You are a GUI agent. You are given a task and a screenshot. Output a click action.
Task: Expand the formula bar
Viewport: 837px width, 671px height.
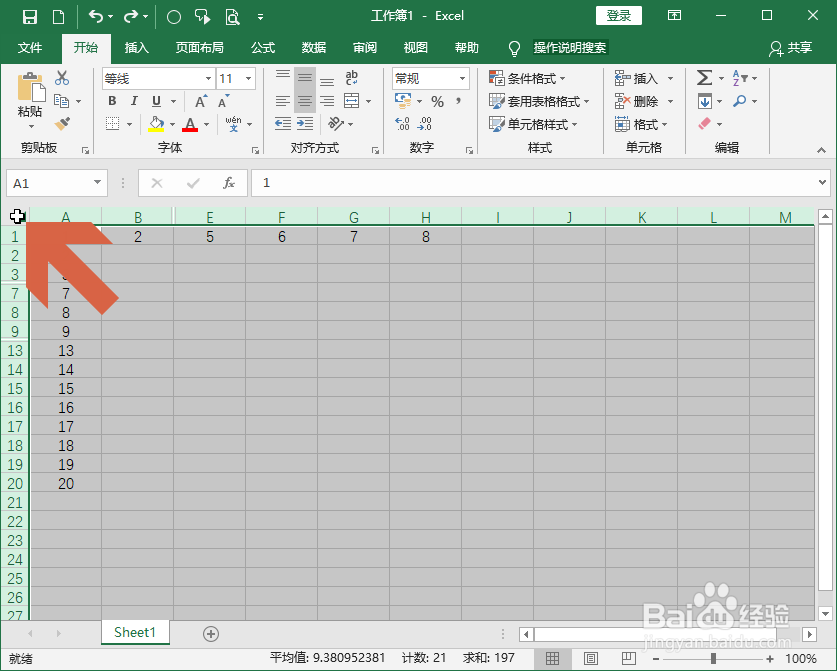[x=822, y=183]
